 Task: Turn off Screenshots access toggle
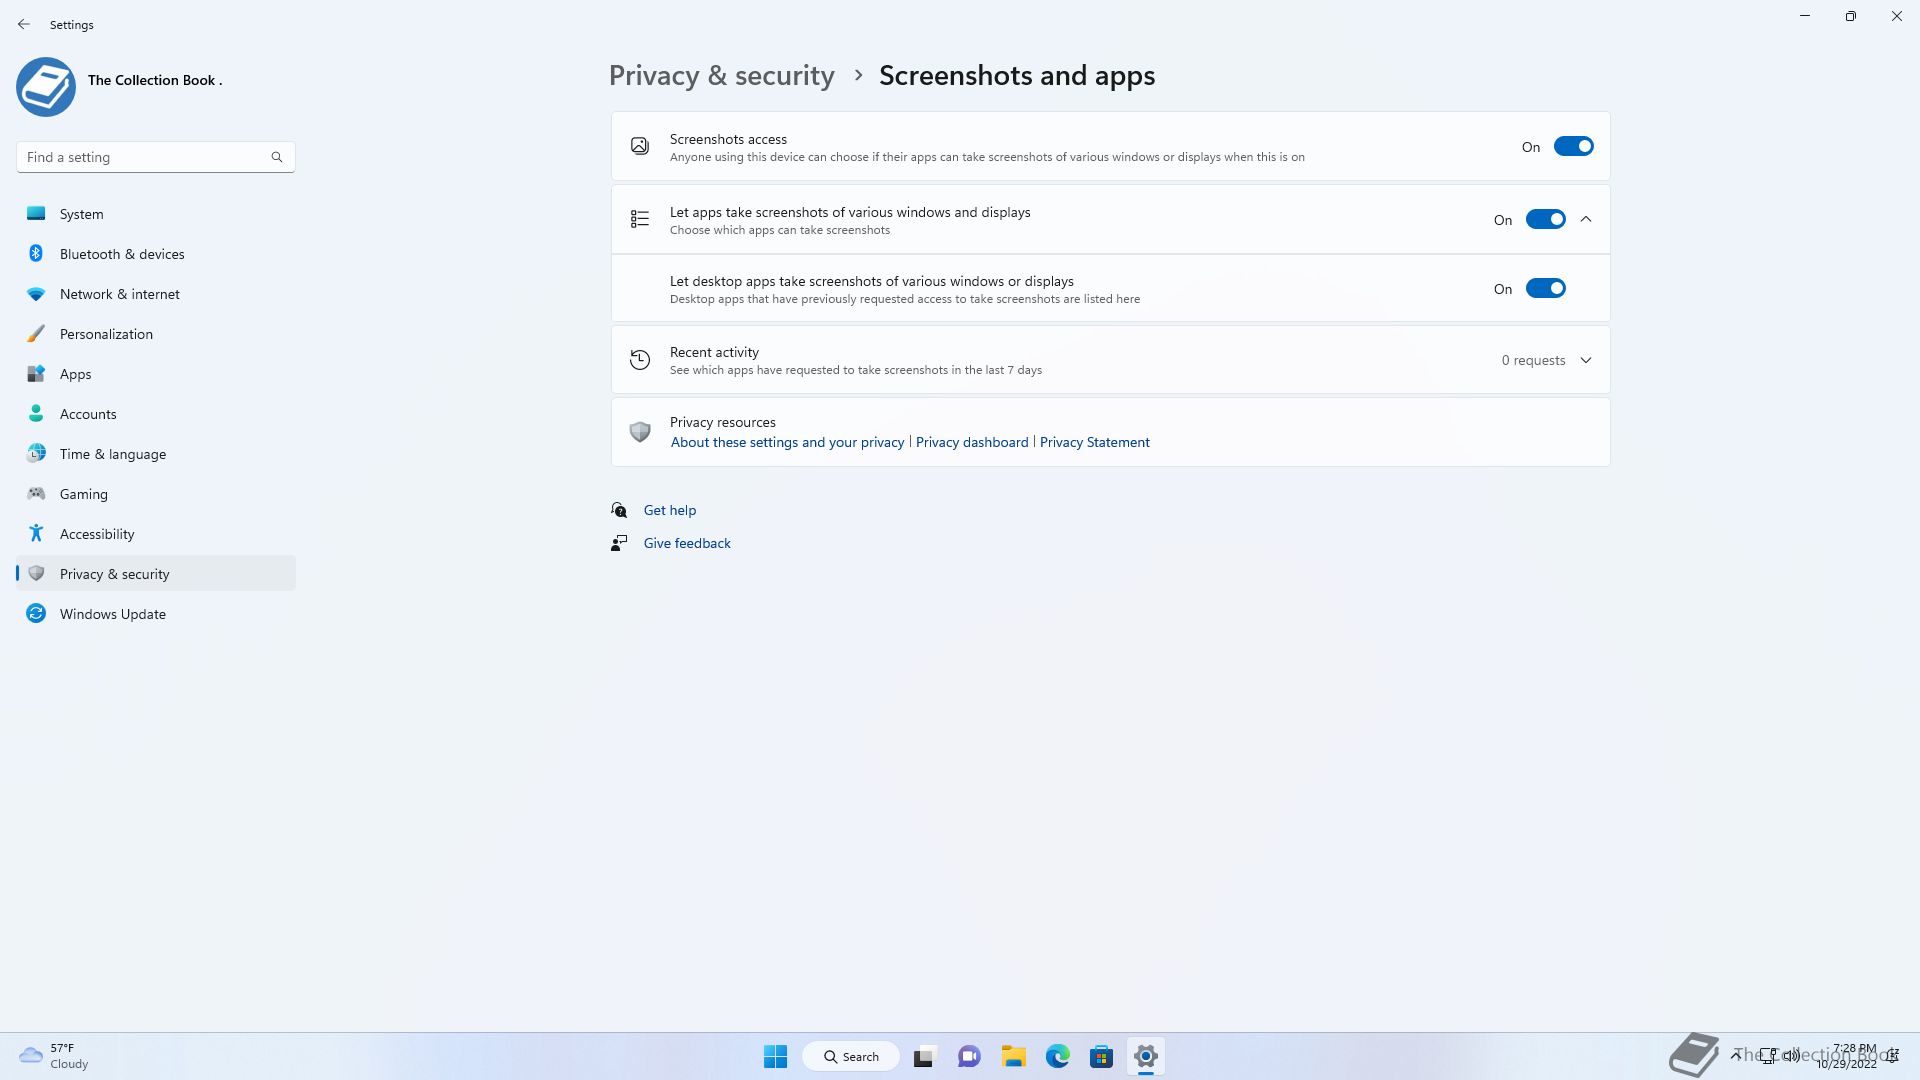[1573, 147]
